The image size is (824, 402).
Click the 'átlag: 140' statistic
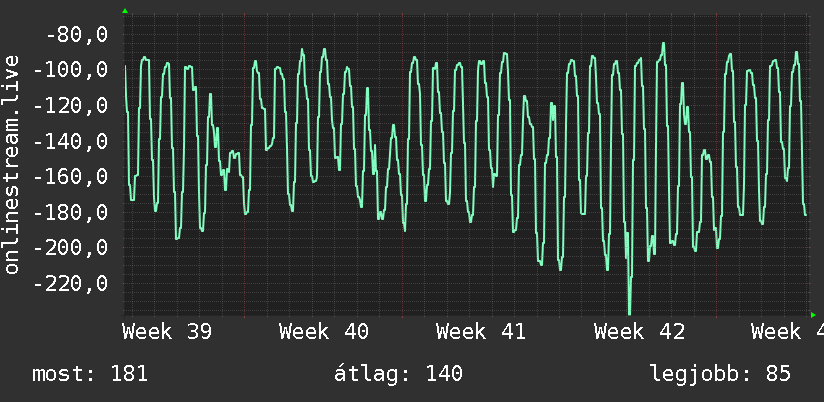tap(398, 374)
